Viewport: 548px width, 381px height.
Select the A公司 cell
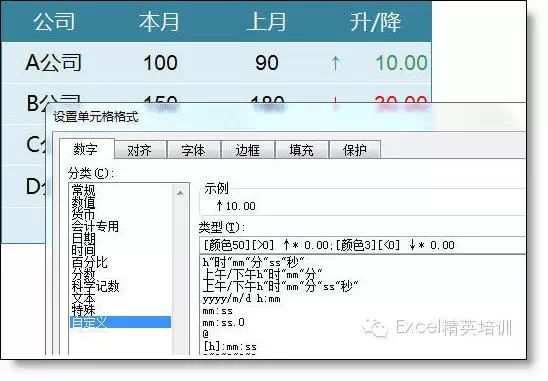coord(54,63)
